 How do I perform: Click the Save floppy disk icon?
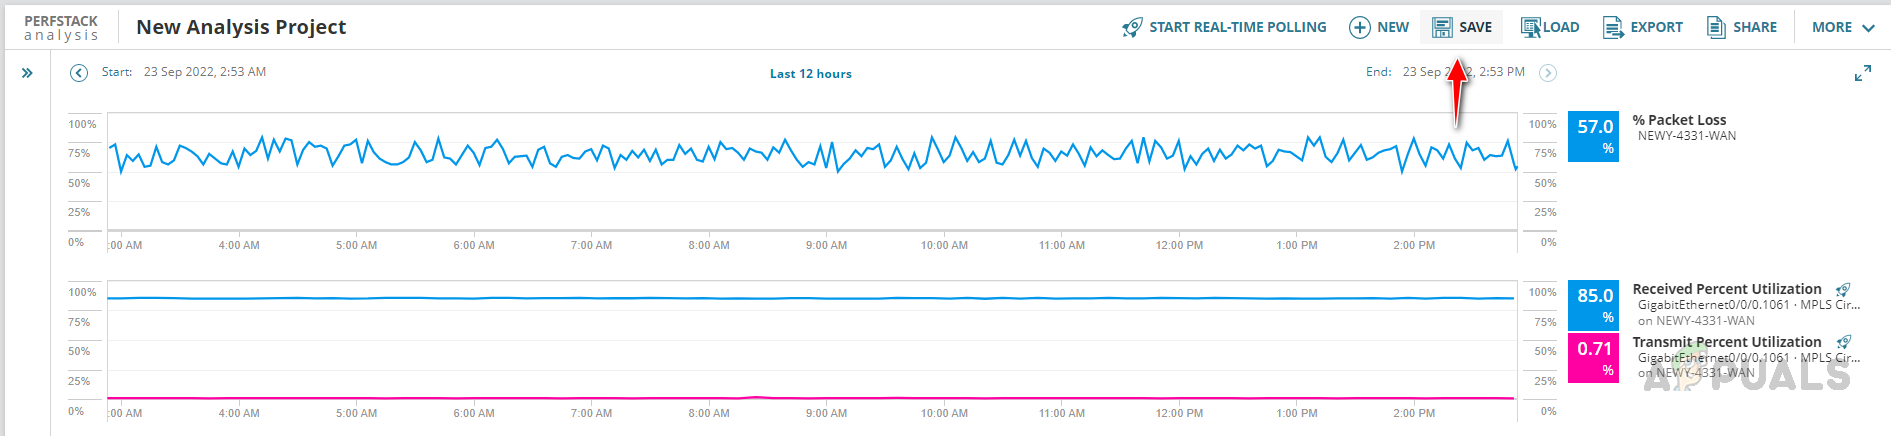1441,27
